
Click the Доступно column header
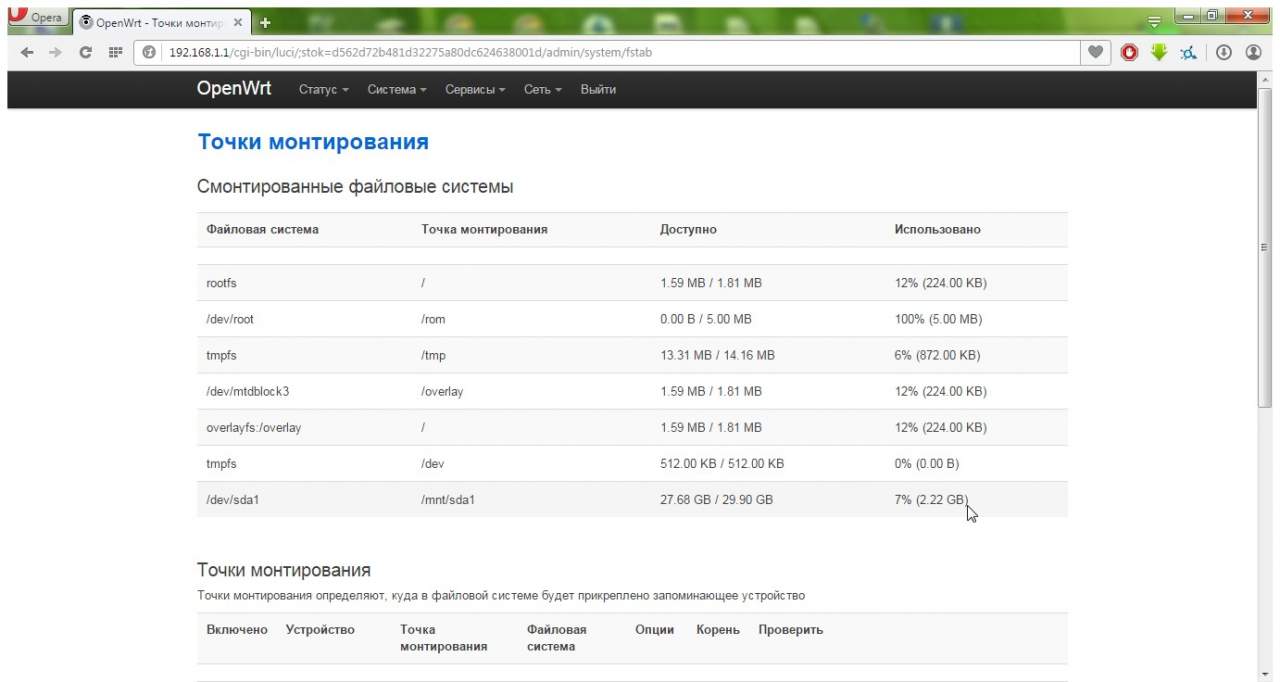point(688,229)
